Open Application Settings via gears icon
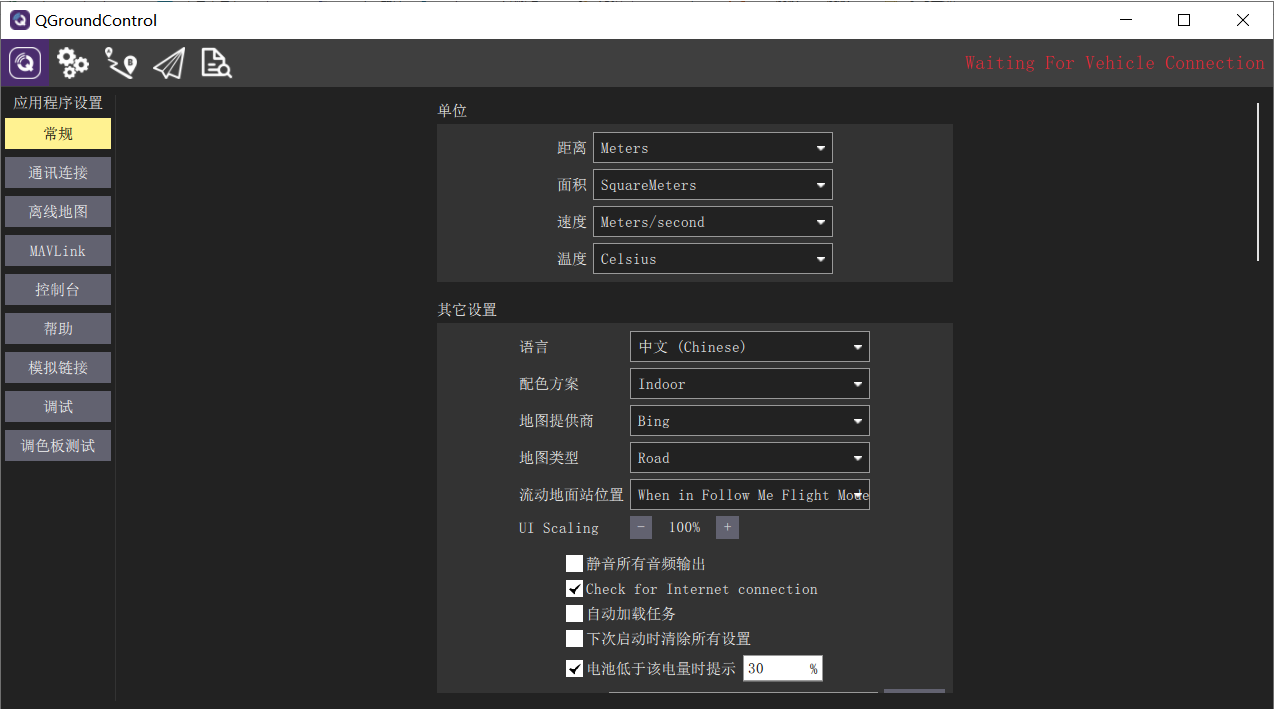Screen dimensions: 1274x710 71,62
